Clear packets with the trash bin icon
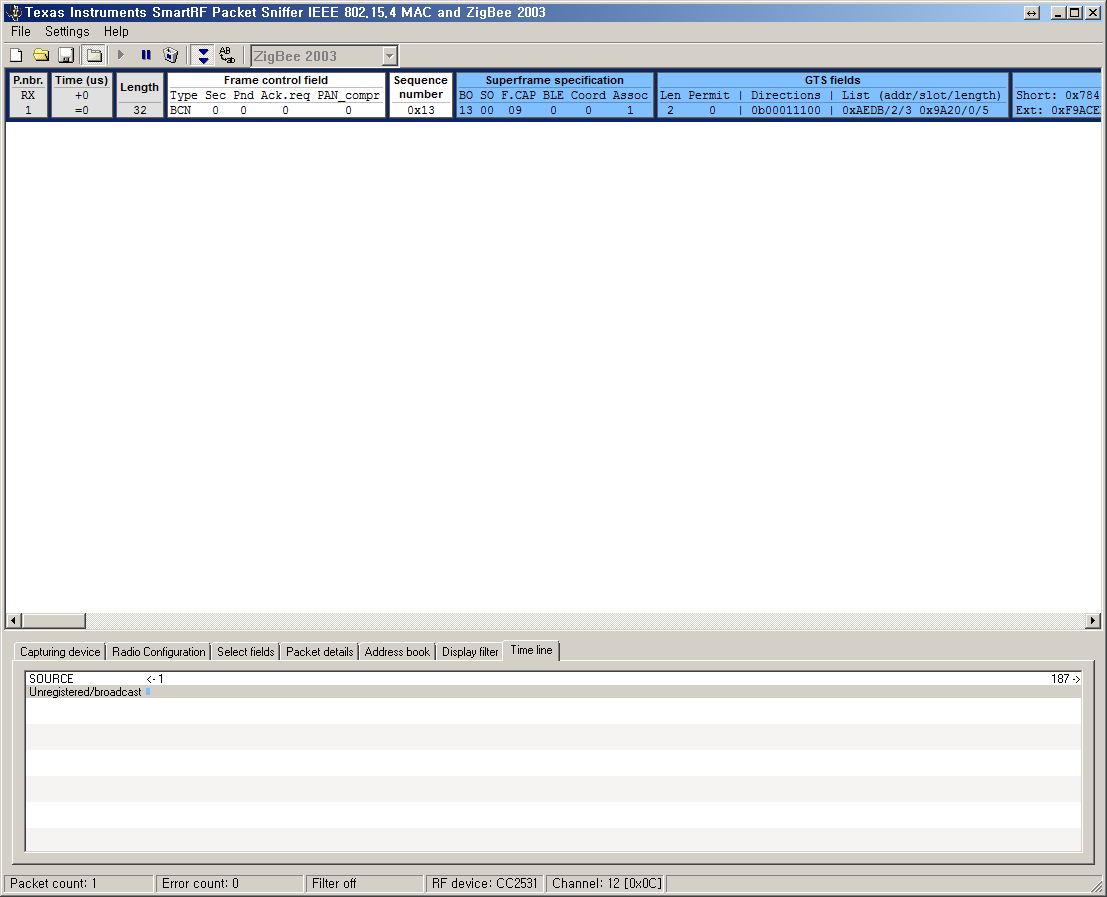 point(171,55)
